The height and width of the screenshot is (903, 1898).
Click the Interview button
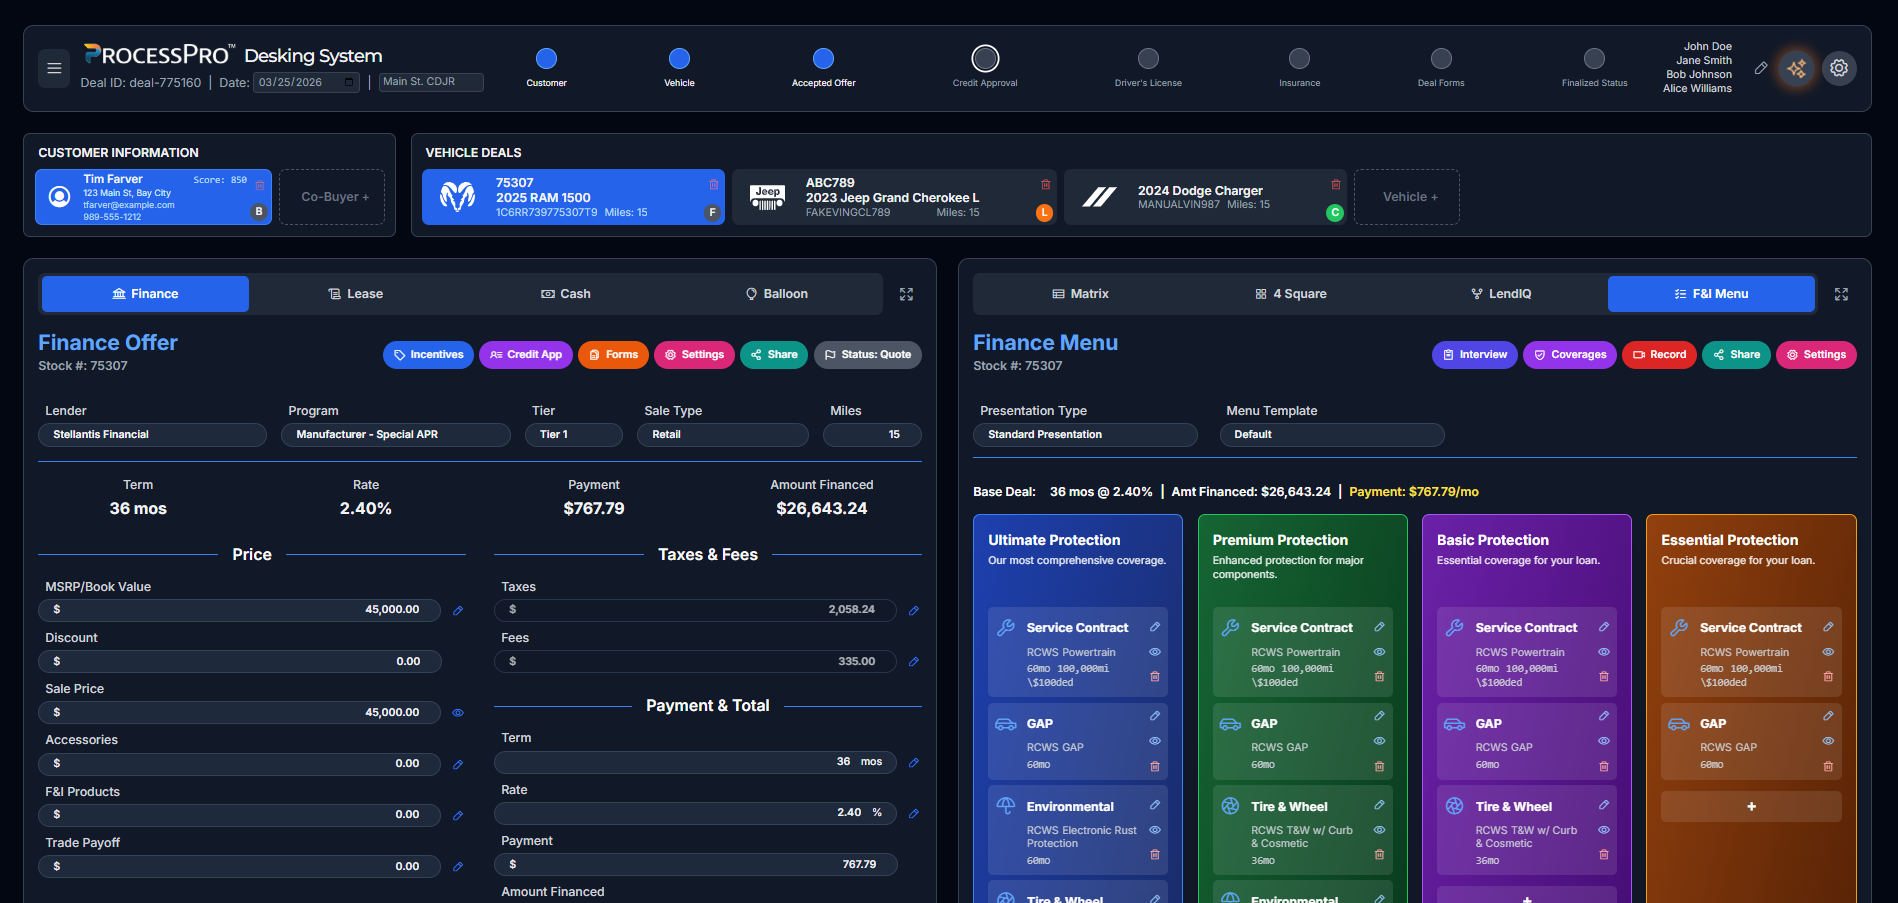(1475, 355)
